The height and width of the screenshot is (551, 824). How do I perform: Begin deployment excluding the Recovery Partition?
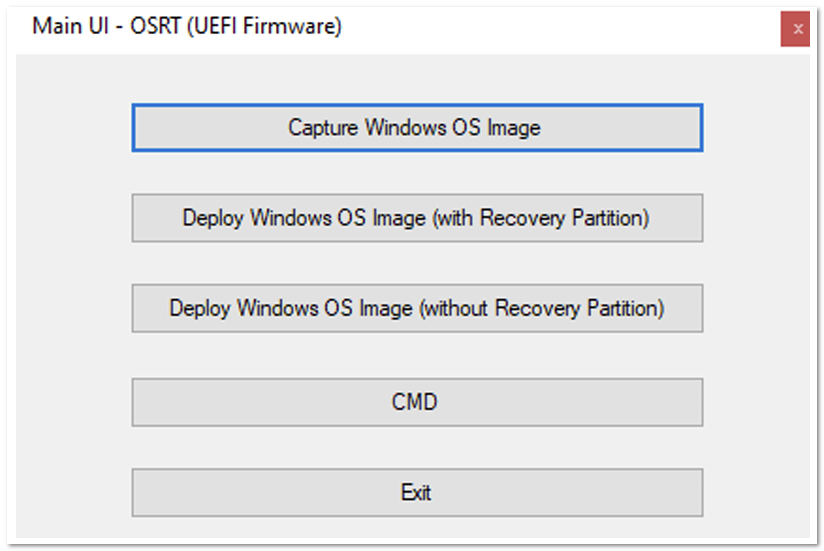pos(417,308)
